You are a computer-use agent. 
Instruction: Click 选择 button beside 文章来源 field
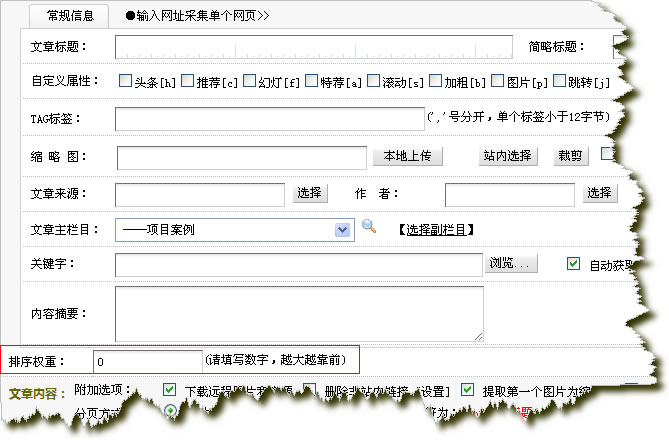309,193
